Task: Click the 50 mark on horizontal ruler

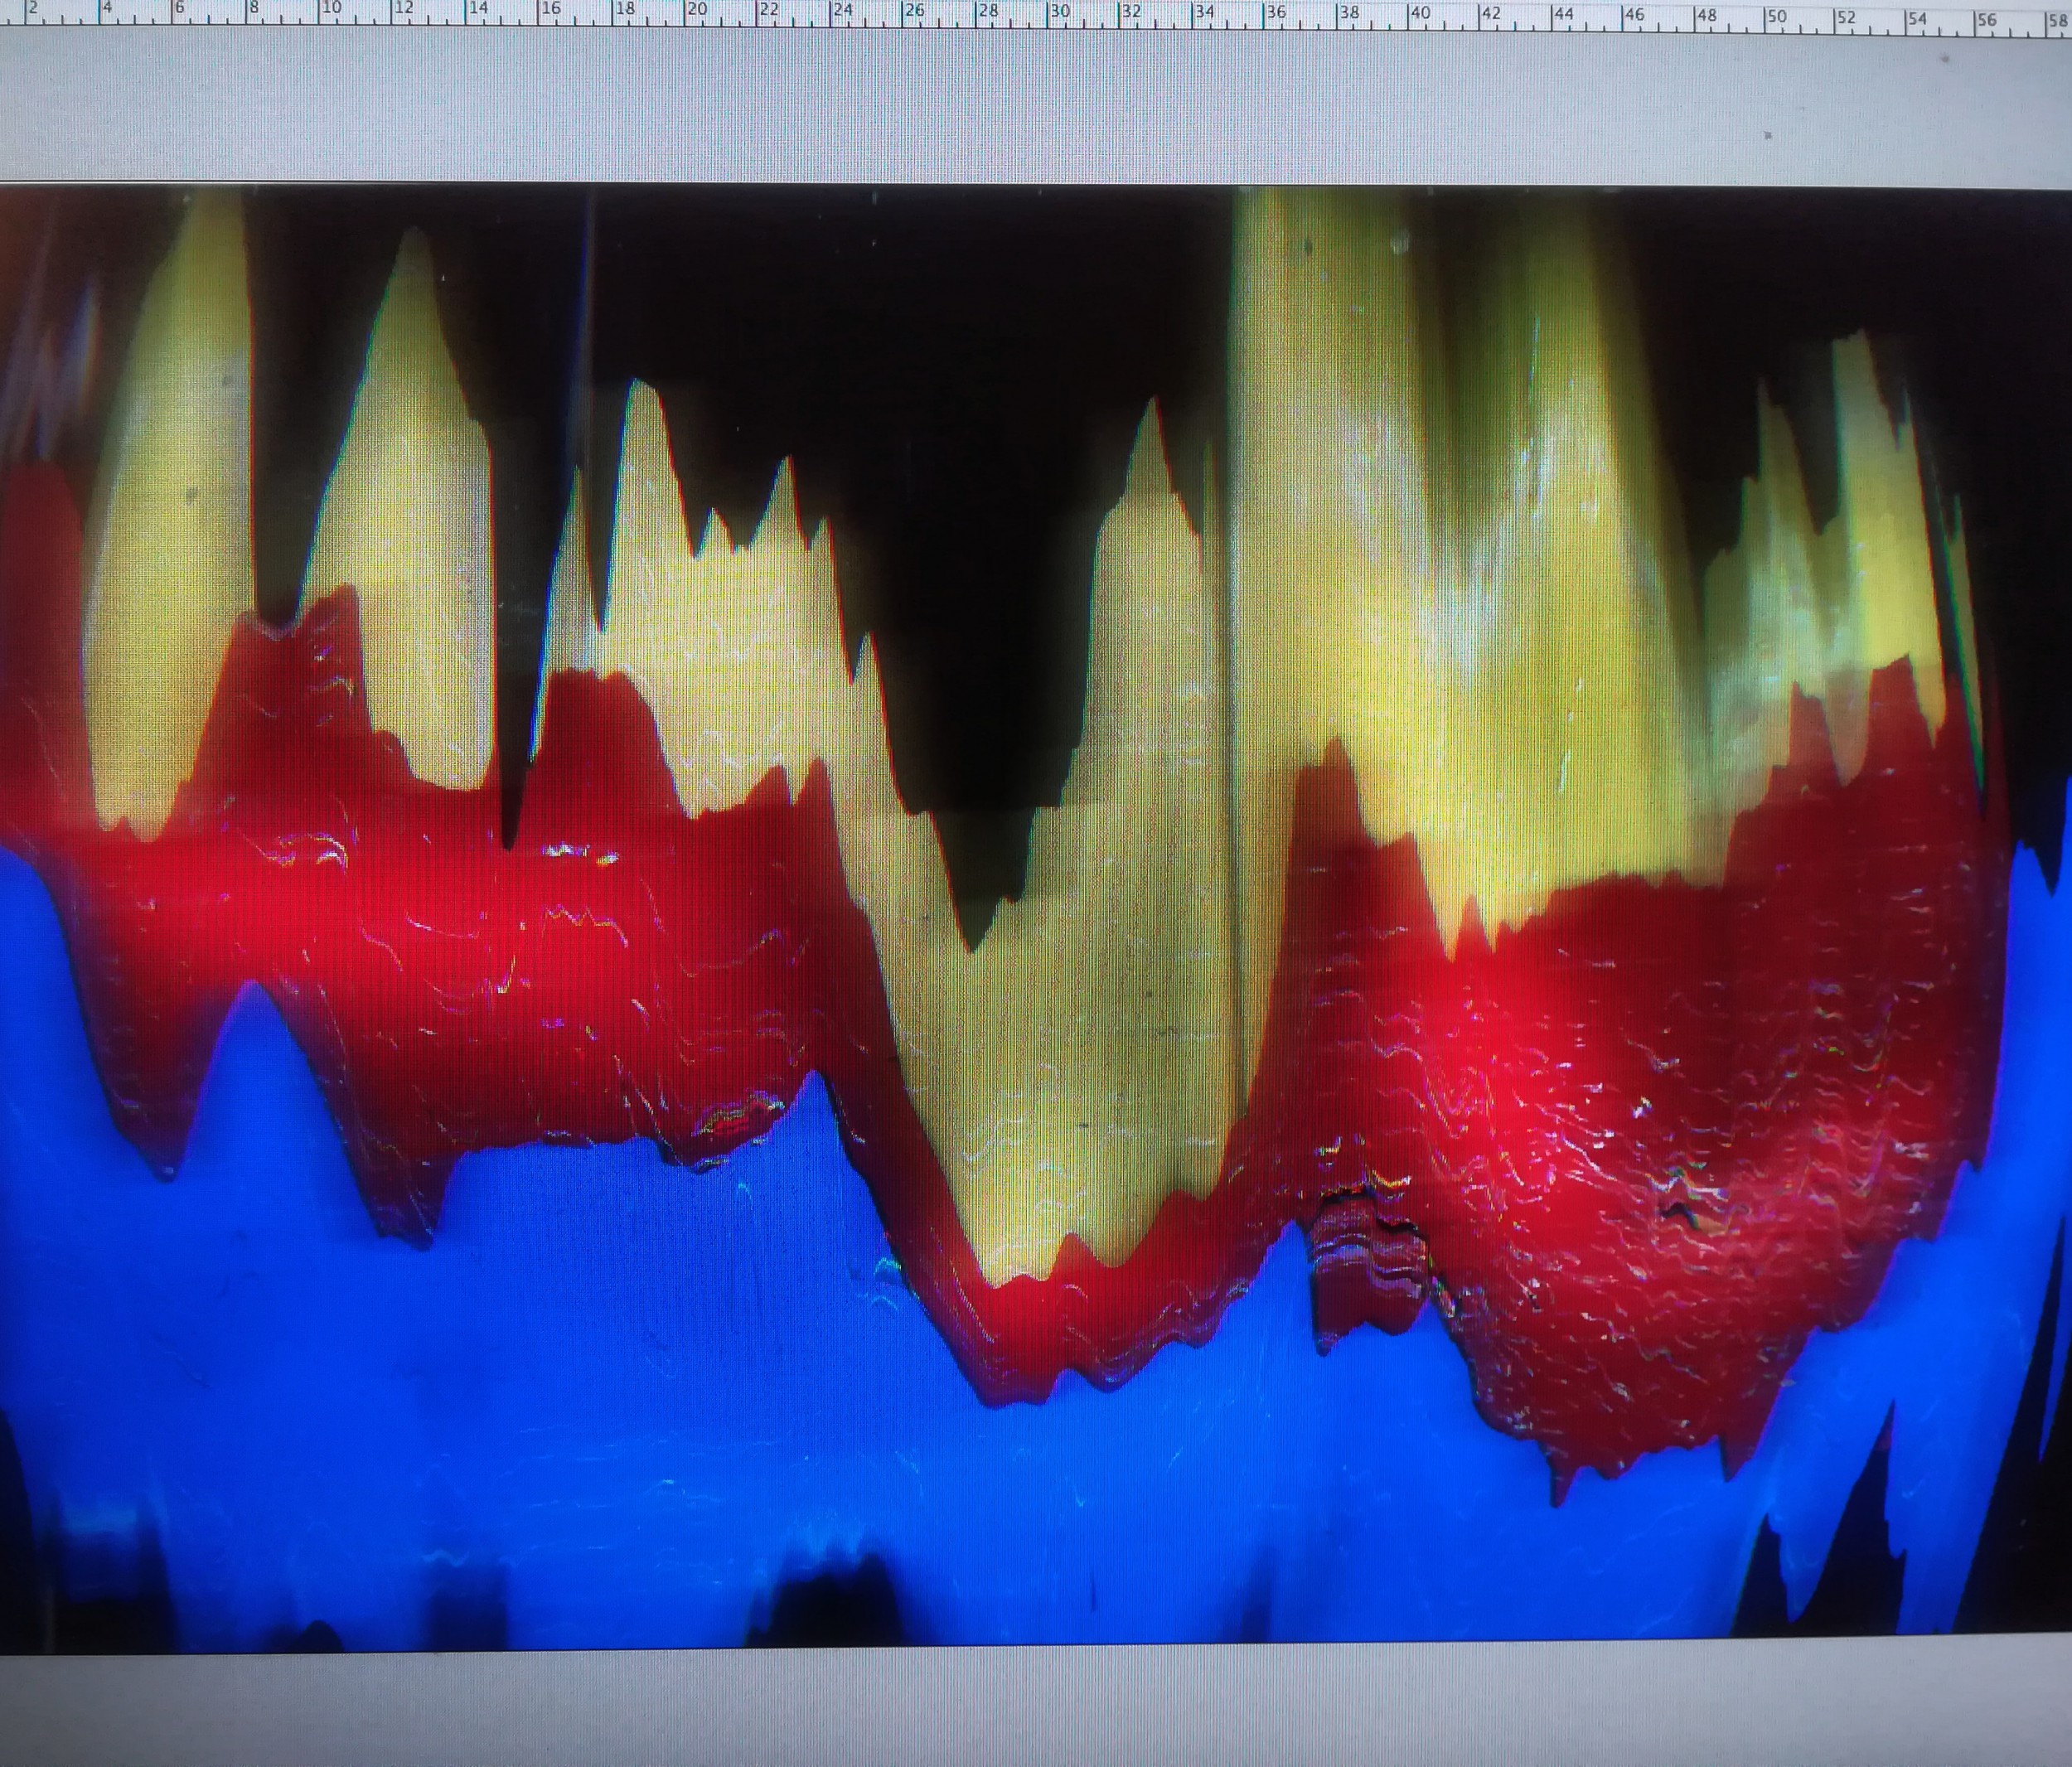Action: click(1776, 17)
